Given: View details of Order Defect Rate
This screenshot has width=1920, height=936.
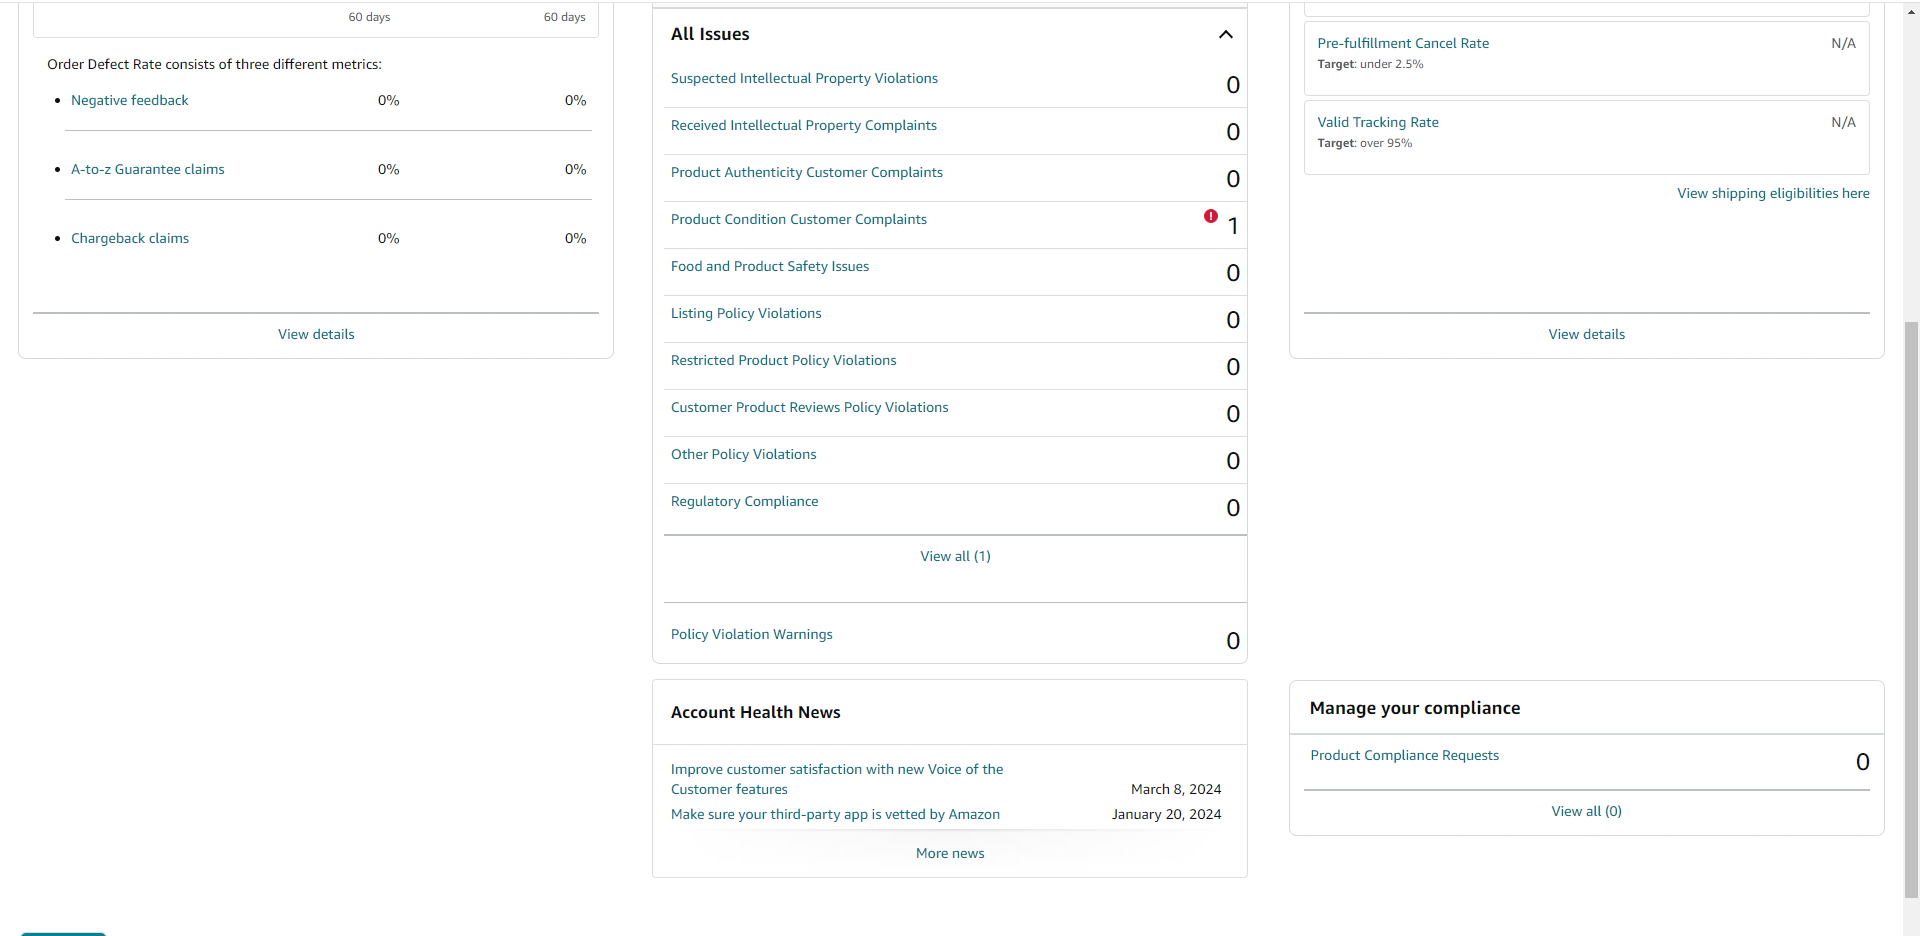Looking at the screenshot, I should pyautogui.click(x=316, y=334).
